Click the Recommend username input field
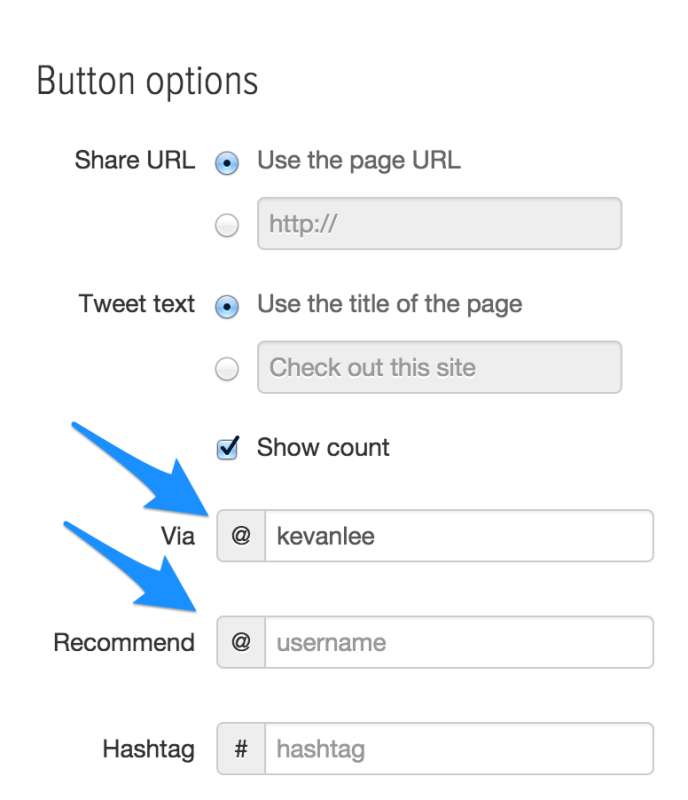This screenshot has width=688, height=800. (x=459, y=642)
